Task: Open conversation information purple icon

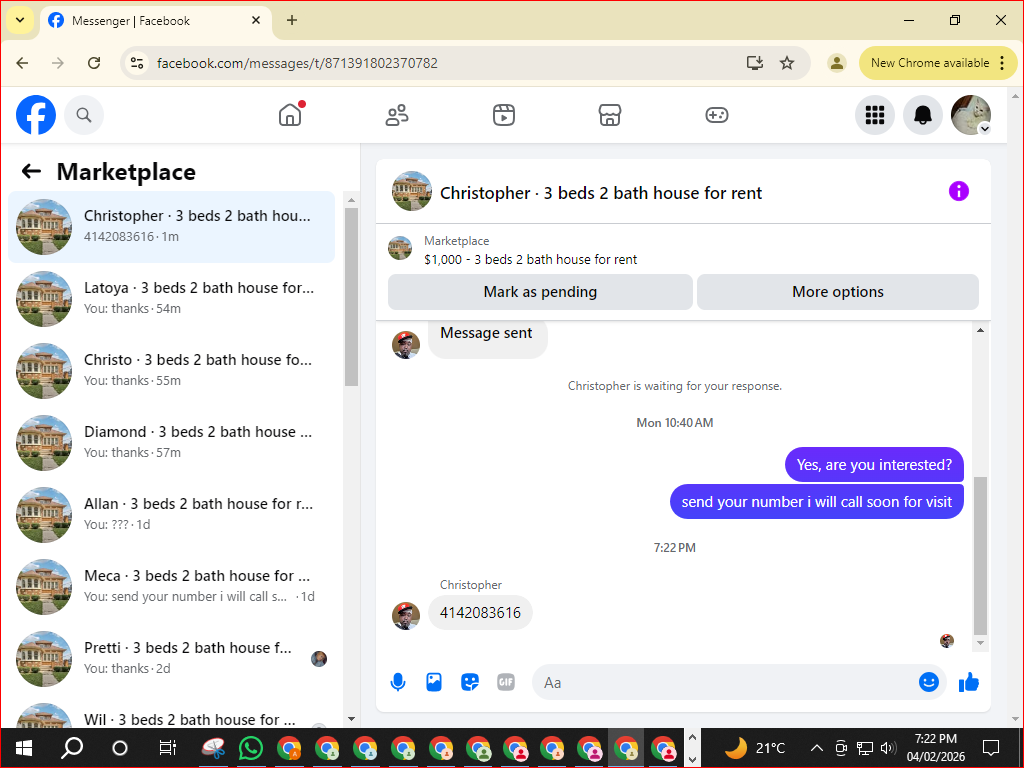Action: point(958,191)
